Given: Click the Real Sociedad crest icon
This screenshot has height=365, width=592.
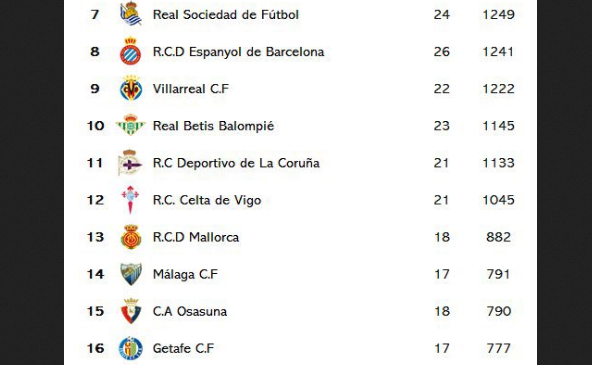Looking at the screenshot, I should point(131,14).
